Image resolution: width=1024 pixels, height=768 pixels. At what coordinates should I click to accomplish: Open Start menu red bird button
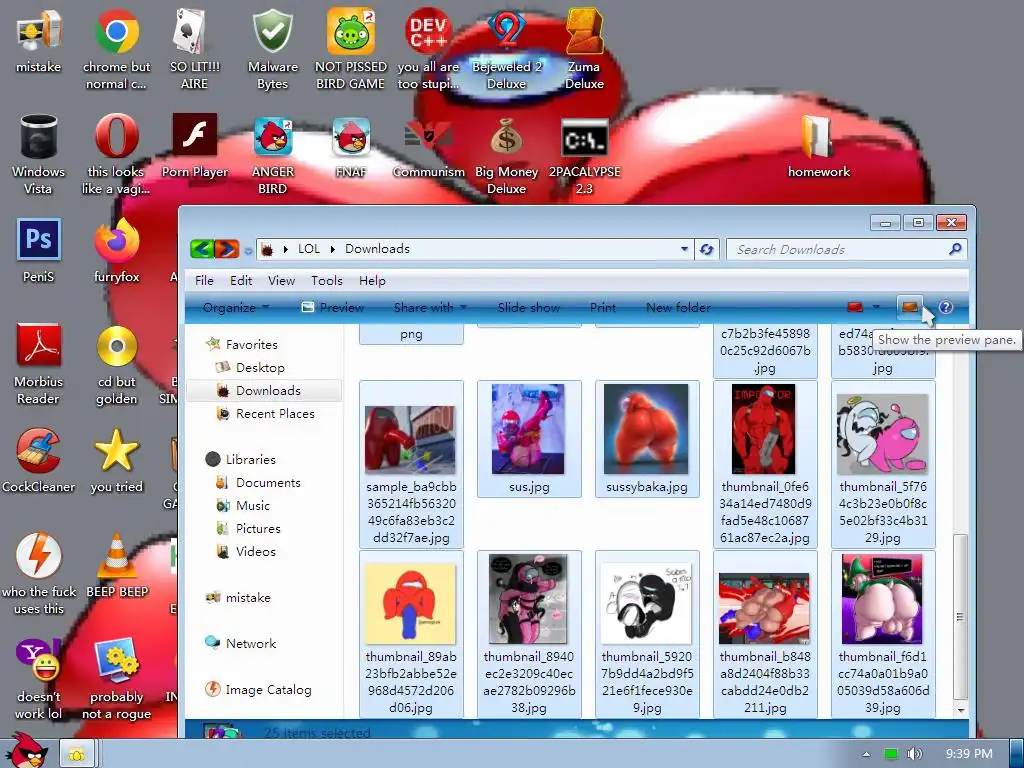tap(27, 750)
